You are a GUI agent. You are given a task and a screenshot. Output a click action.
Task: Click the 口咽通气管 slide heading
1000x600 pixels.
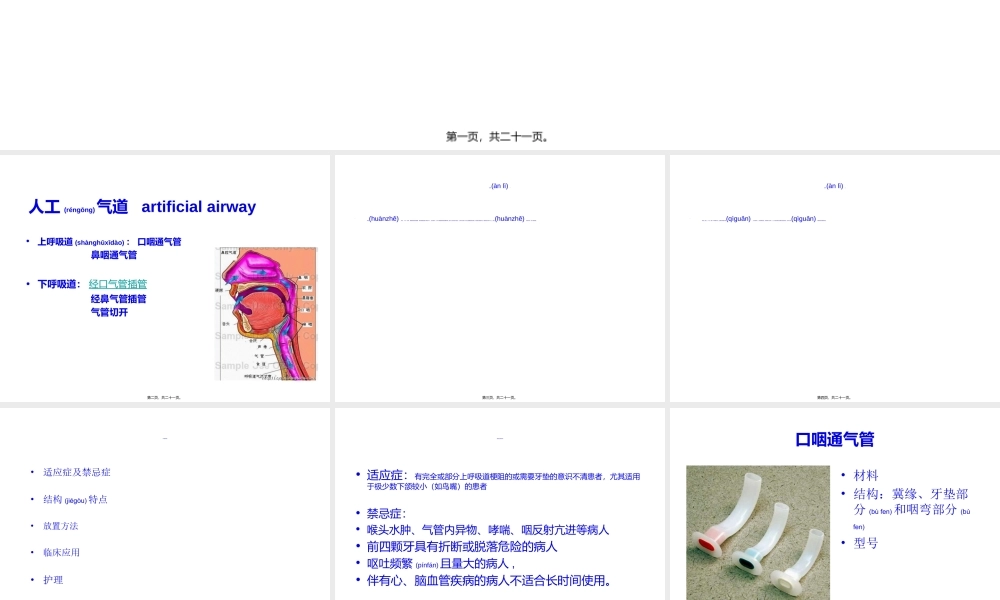(835, 439)
